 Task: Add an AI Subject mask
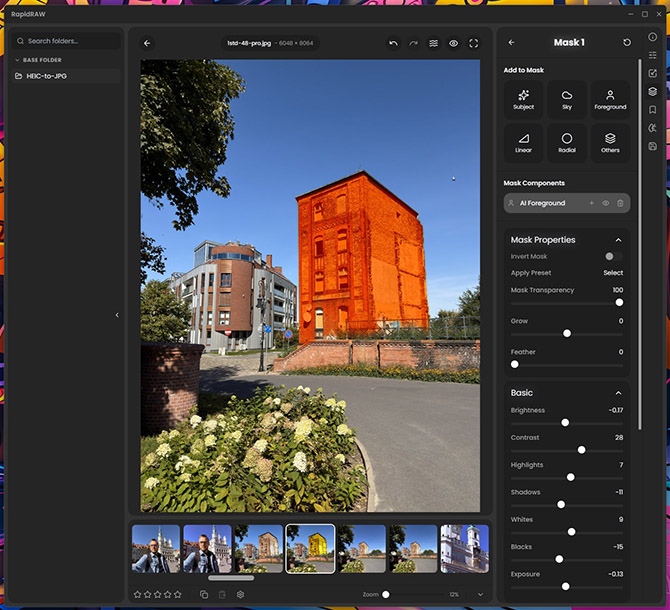tap(523, 99)
